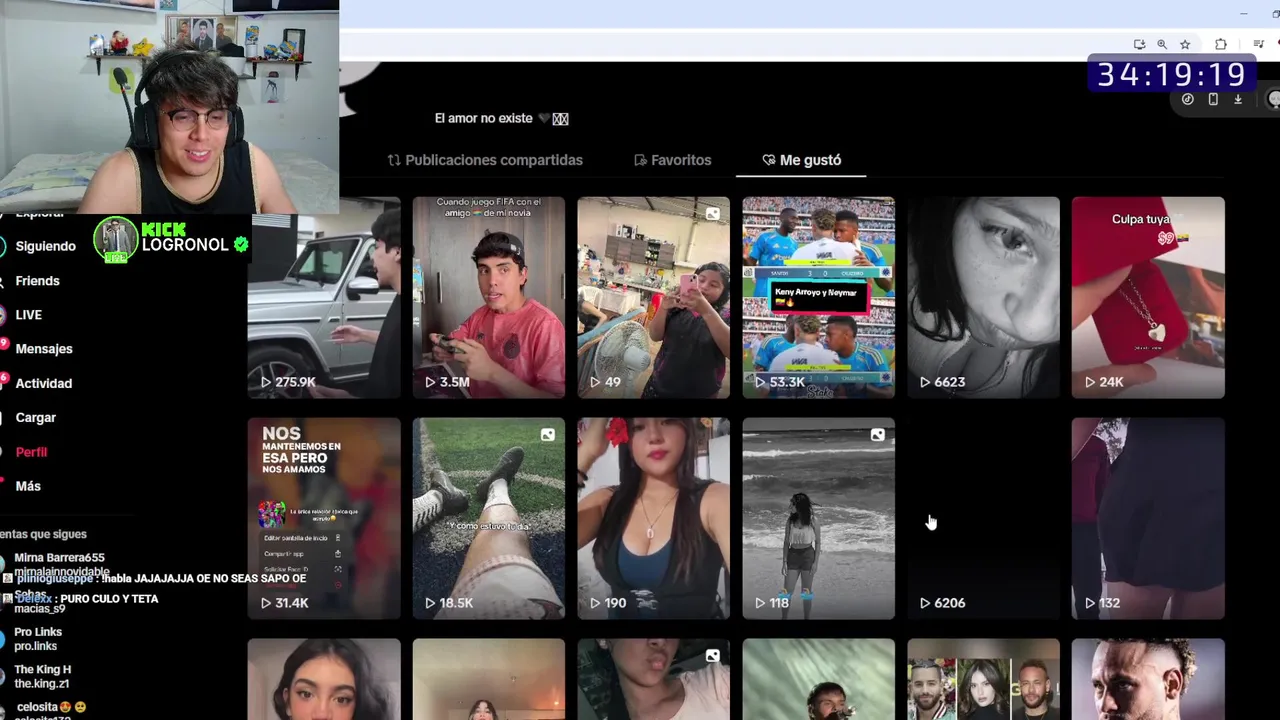Open the LIVE section
Viewport: 1280px width, 720px height.
tap(28, 315)
